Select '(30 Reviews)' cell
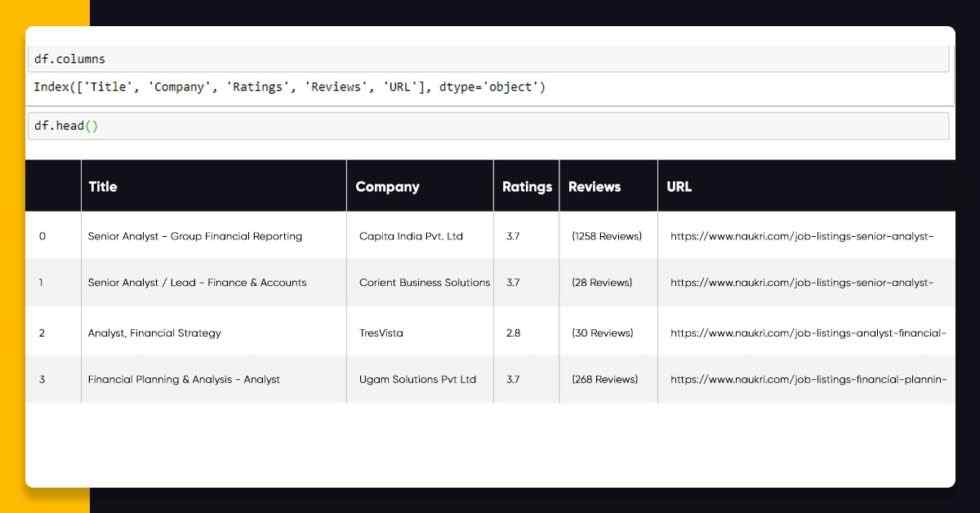 coord(602,333)
